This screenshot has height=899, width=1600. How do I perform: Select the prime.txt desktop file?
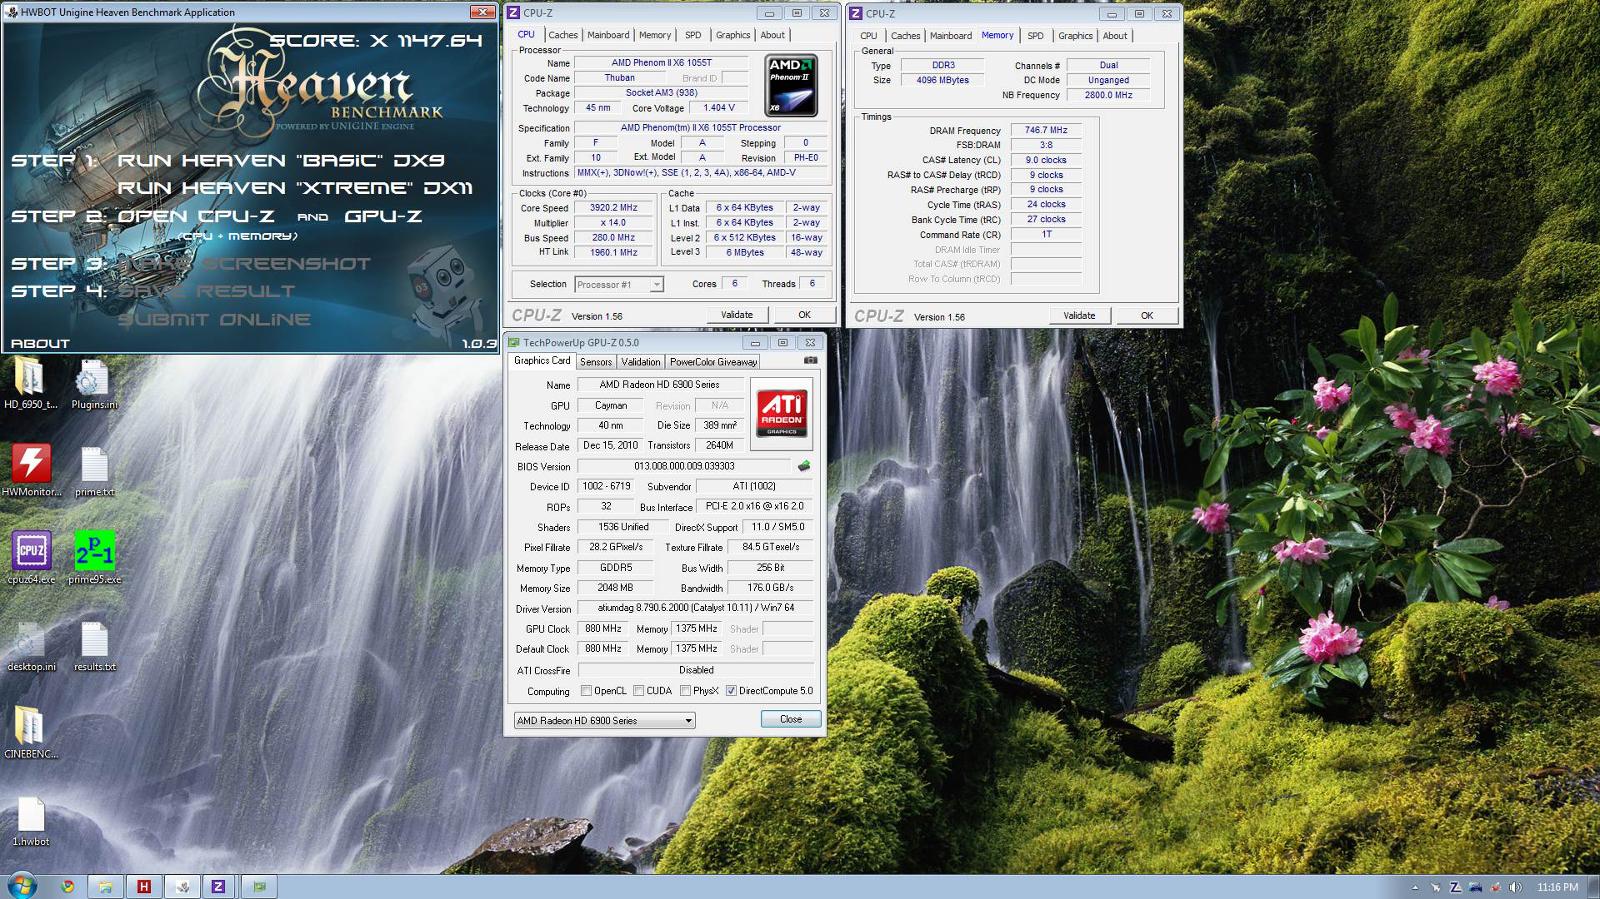[x=94, y=471]
